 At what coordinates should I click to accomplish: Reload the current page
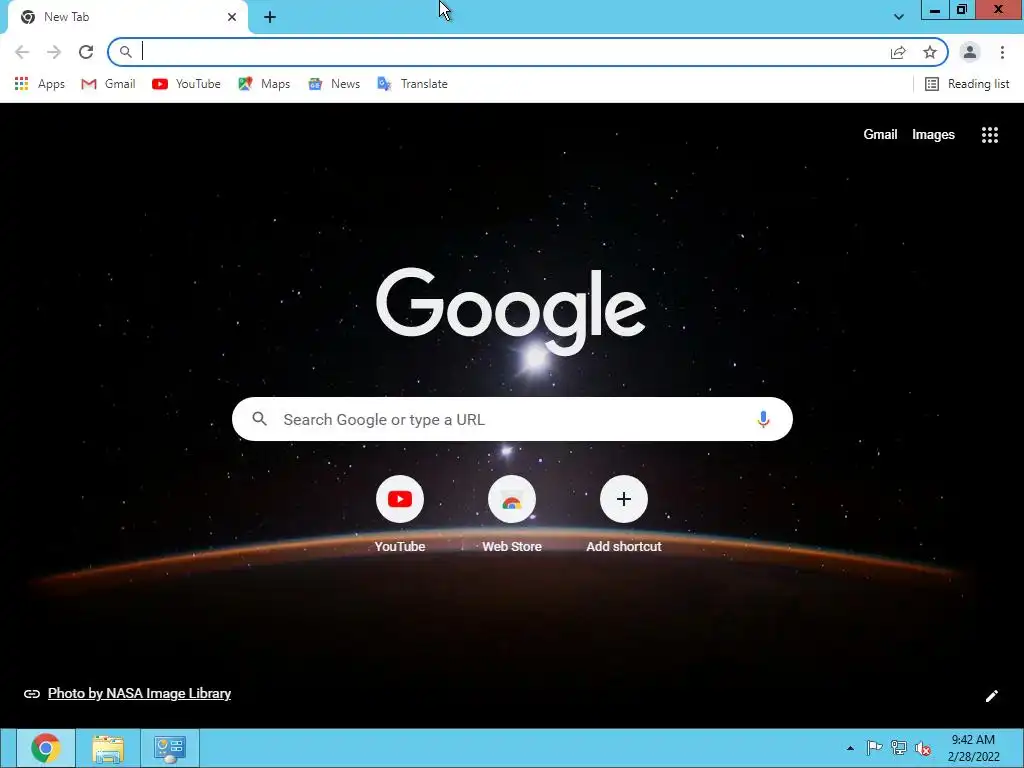tap(86, 52)
